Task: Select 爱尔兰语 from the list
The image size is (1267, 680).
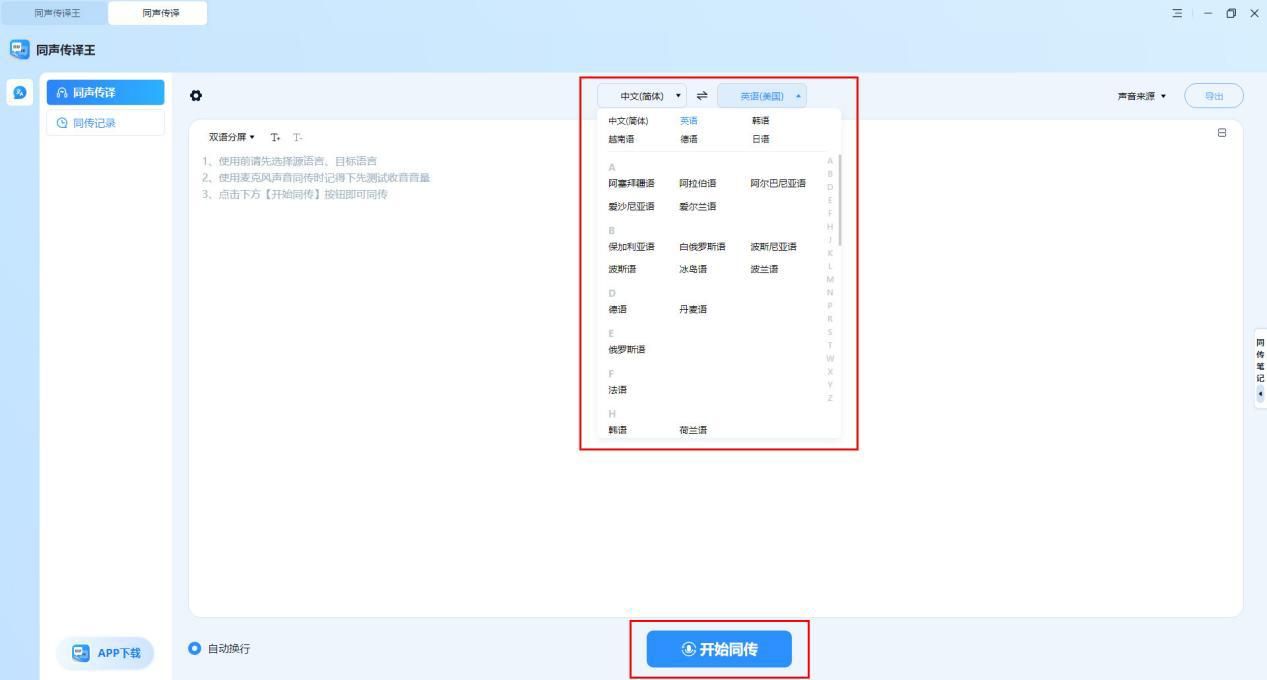Action: point(698,206)
